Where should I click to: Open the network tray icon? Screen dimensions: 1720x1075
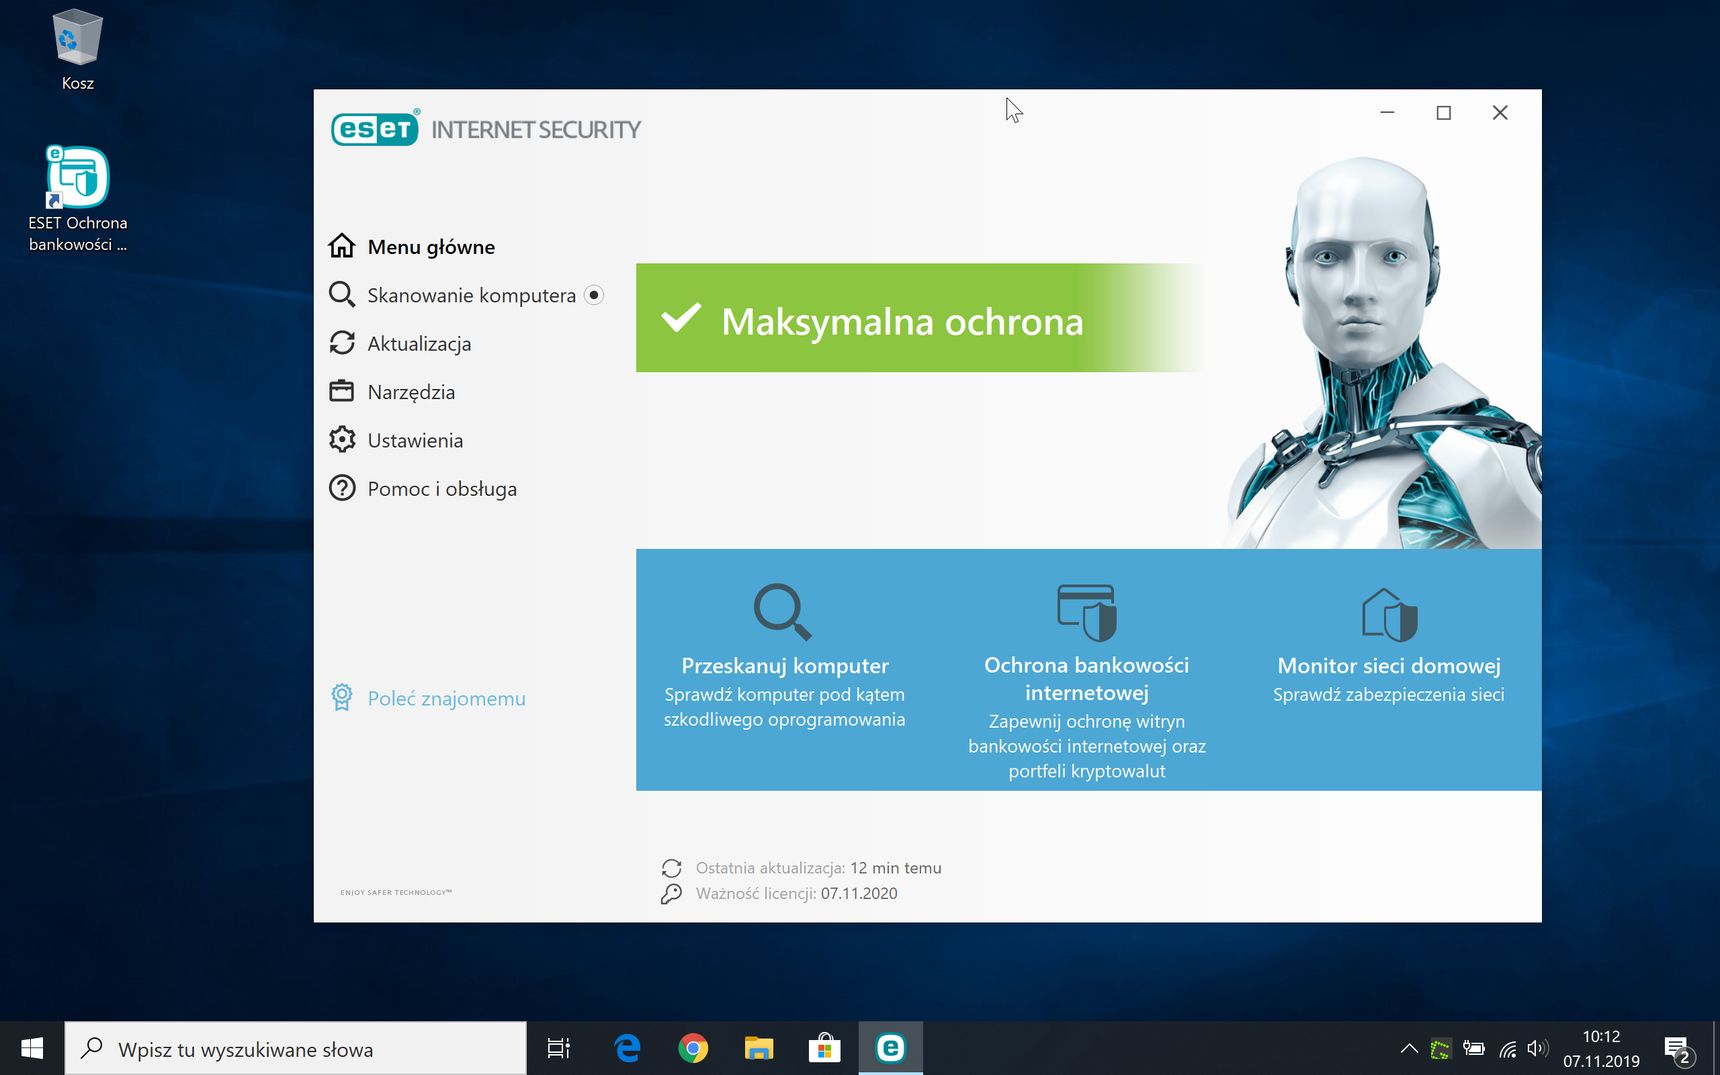pyautogui.click(x=1507, y=1049)
